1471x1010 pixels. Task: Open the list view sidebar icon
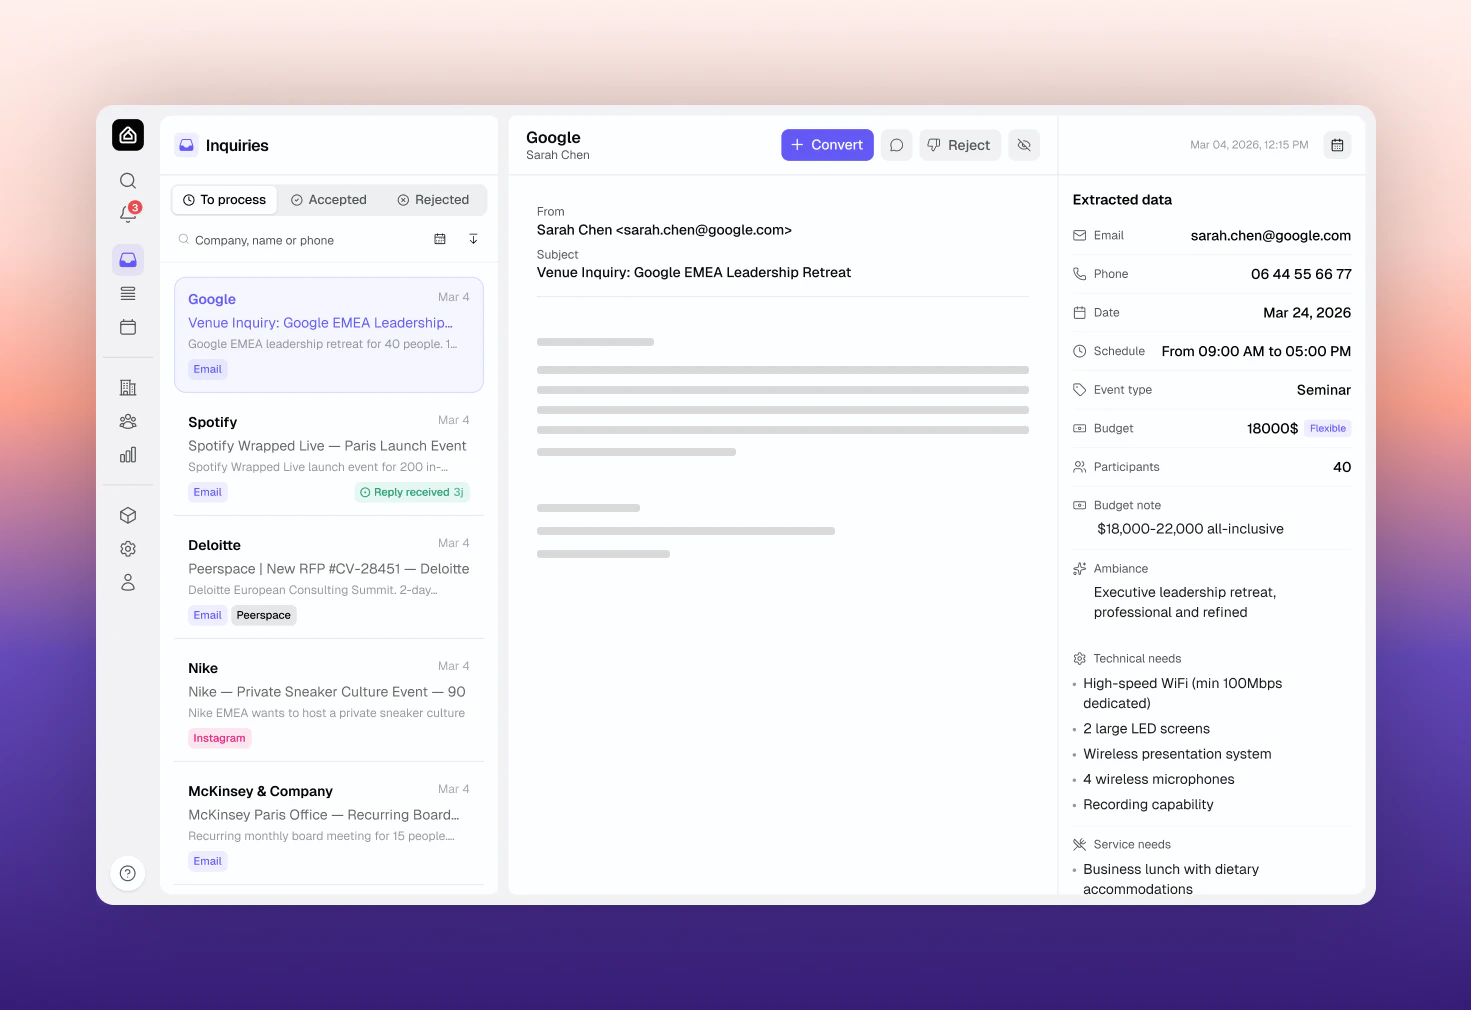pyautogui.click(x=128, y=294)
